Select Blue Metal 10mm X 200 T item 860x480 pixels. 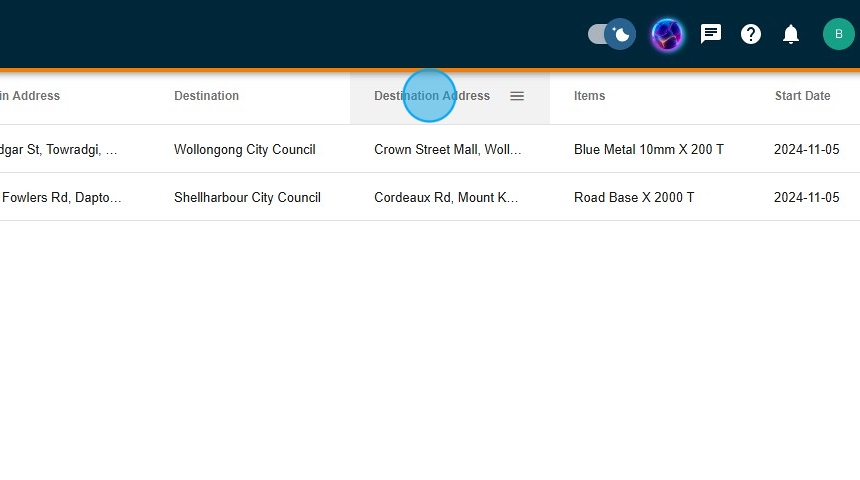[648, 150]
